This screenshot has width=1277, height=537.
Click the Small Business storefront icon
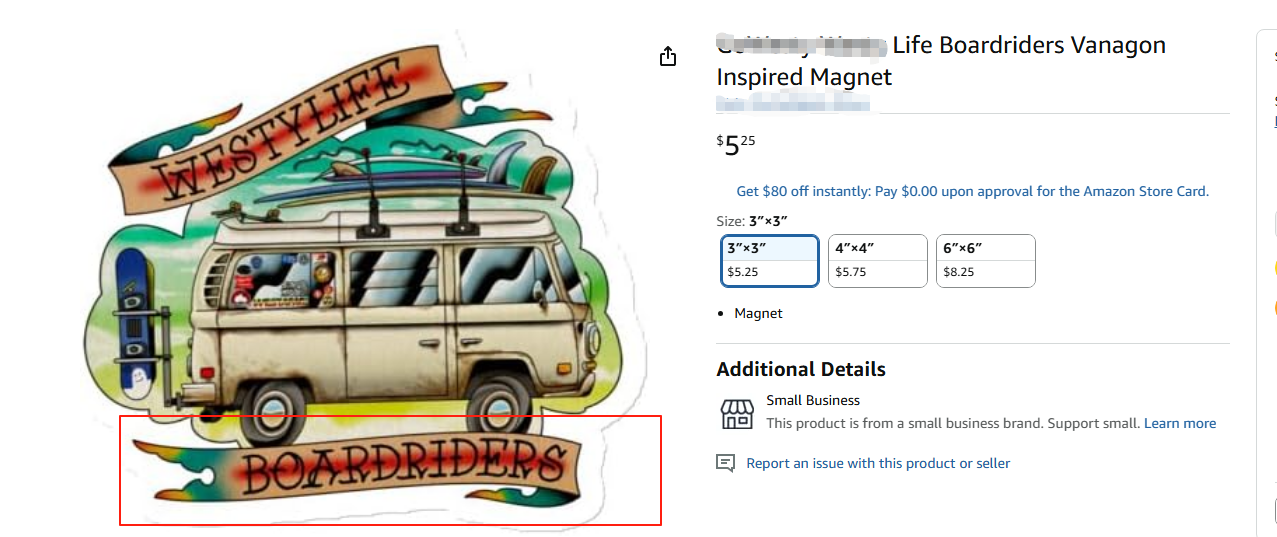tap(737, 414)
